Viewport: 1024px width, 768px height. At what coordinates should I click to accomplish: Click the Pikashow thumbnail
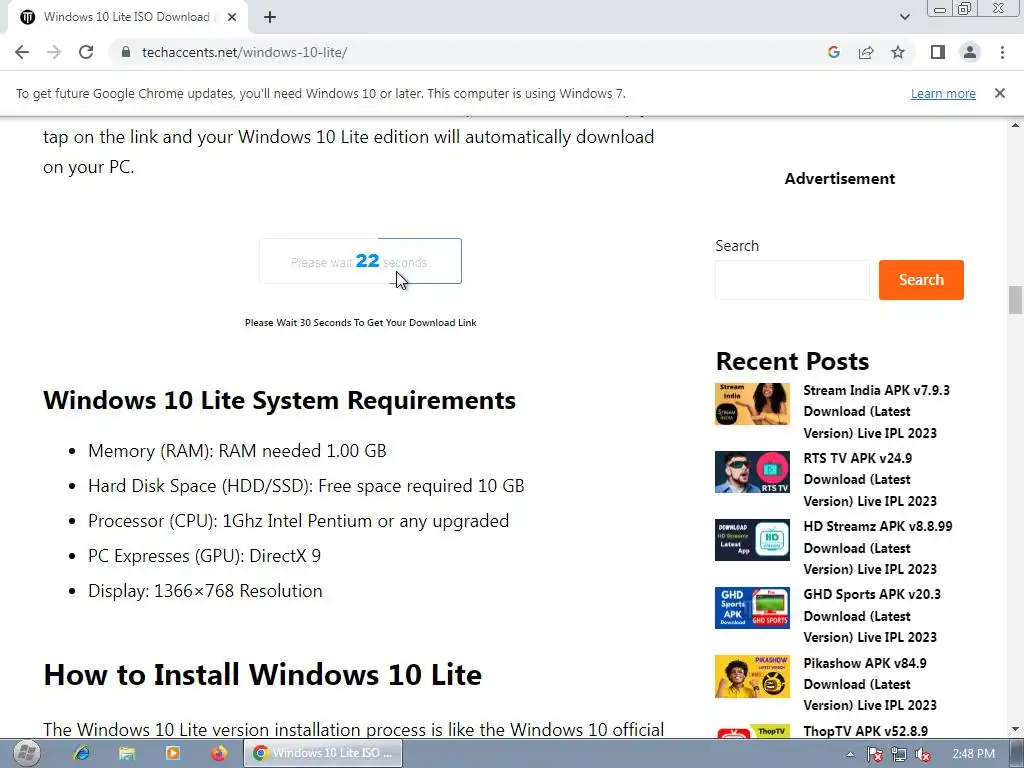[x=752, y=676]
